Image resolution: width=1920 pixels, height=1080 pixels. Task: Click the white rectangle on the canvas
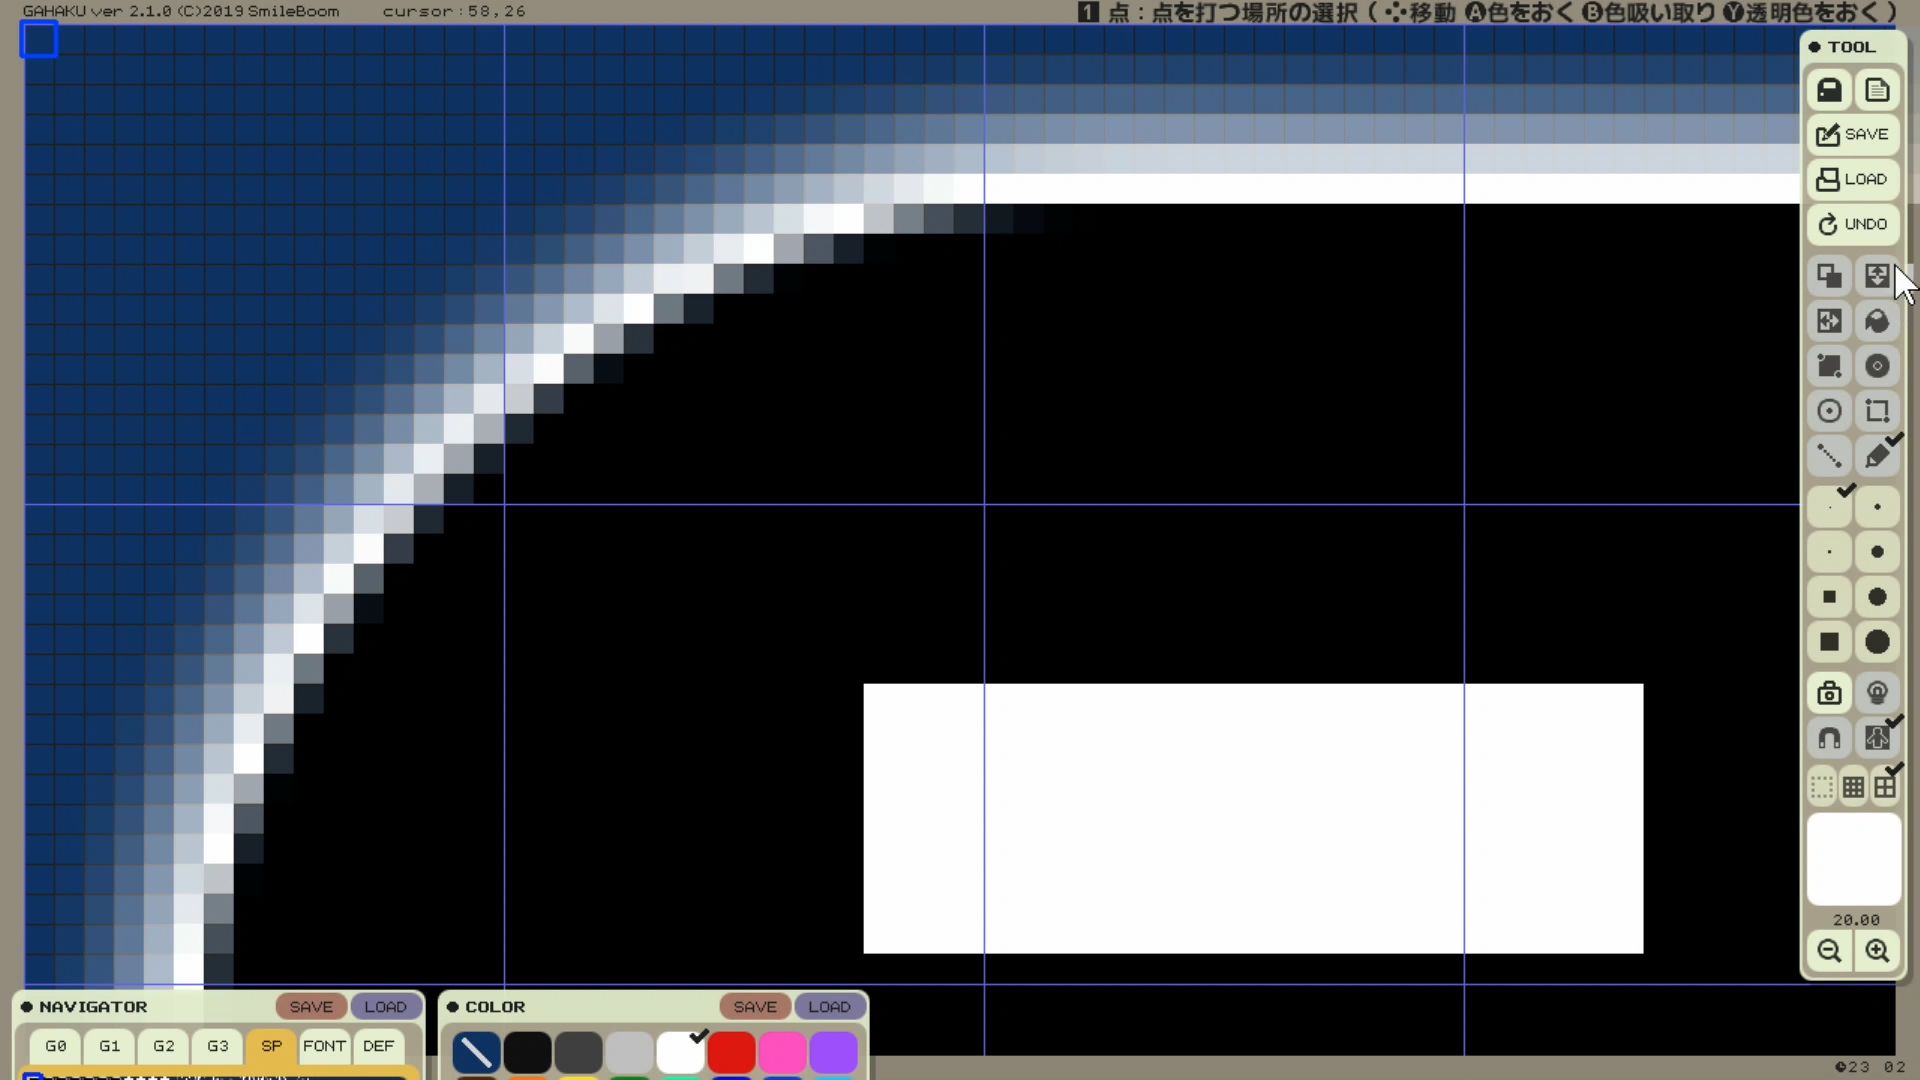pos(1253,818)
